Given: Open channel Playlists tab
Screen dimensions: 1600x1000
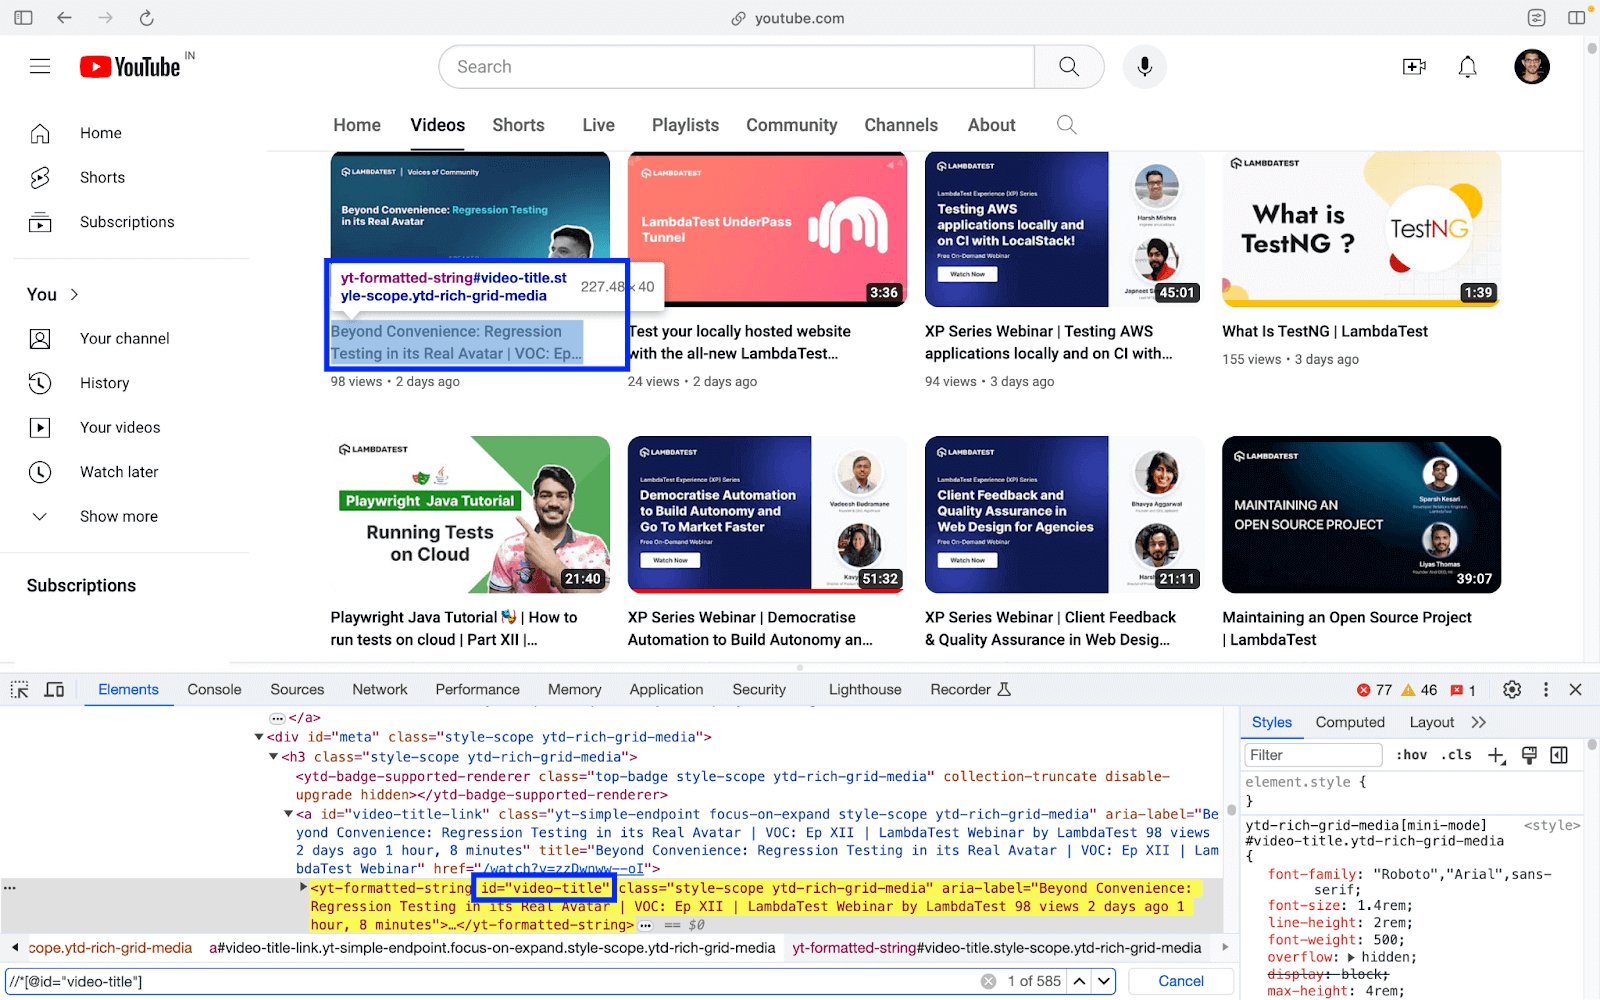Looking at the screenshot, I should (685, 125).
